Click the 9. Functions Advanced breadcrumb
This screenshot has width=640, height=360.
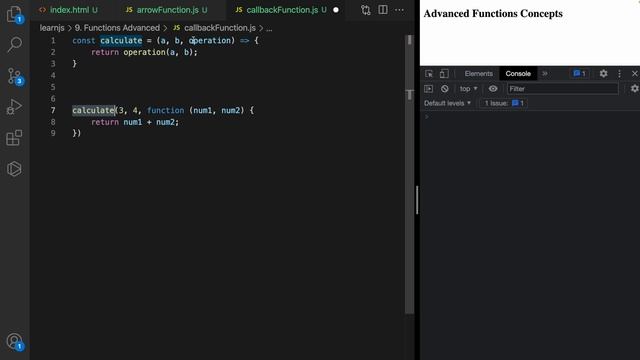pyautogui.click(x=117, y=28)
